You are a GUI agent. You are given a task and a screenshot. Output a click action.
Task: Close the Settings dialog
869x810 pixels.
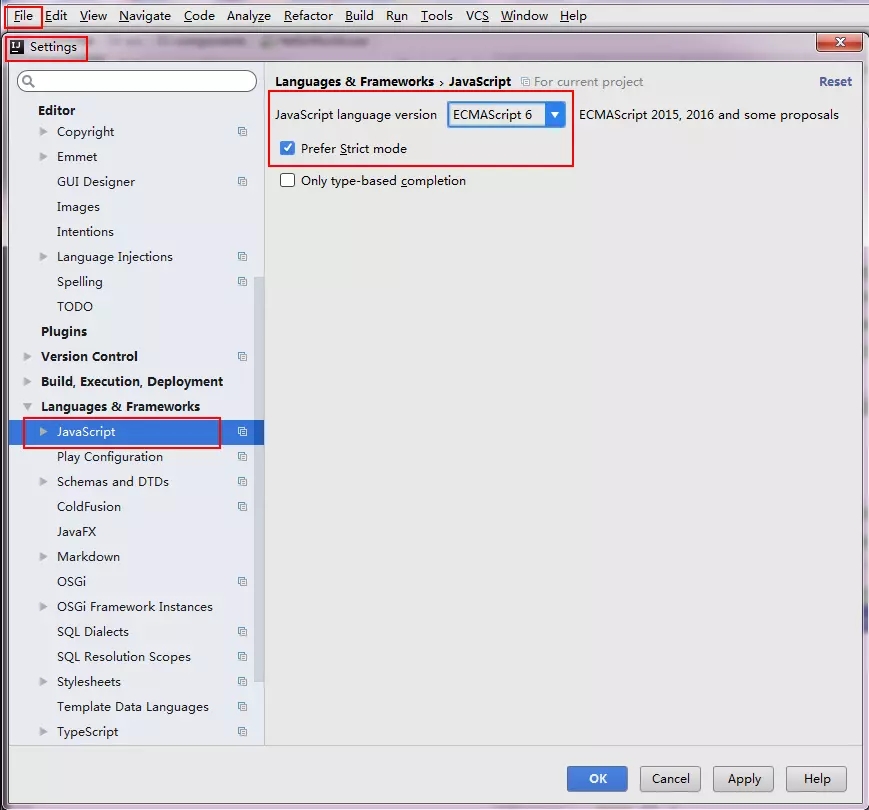pyautogui.click(x=839, y=42)
